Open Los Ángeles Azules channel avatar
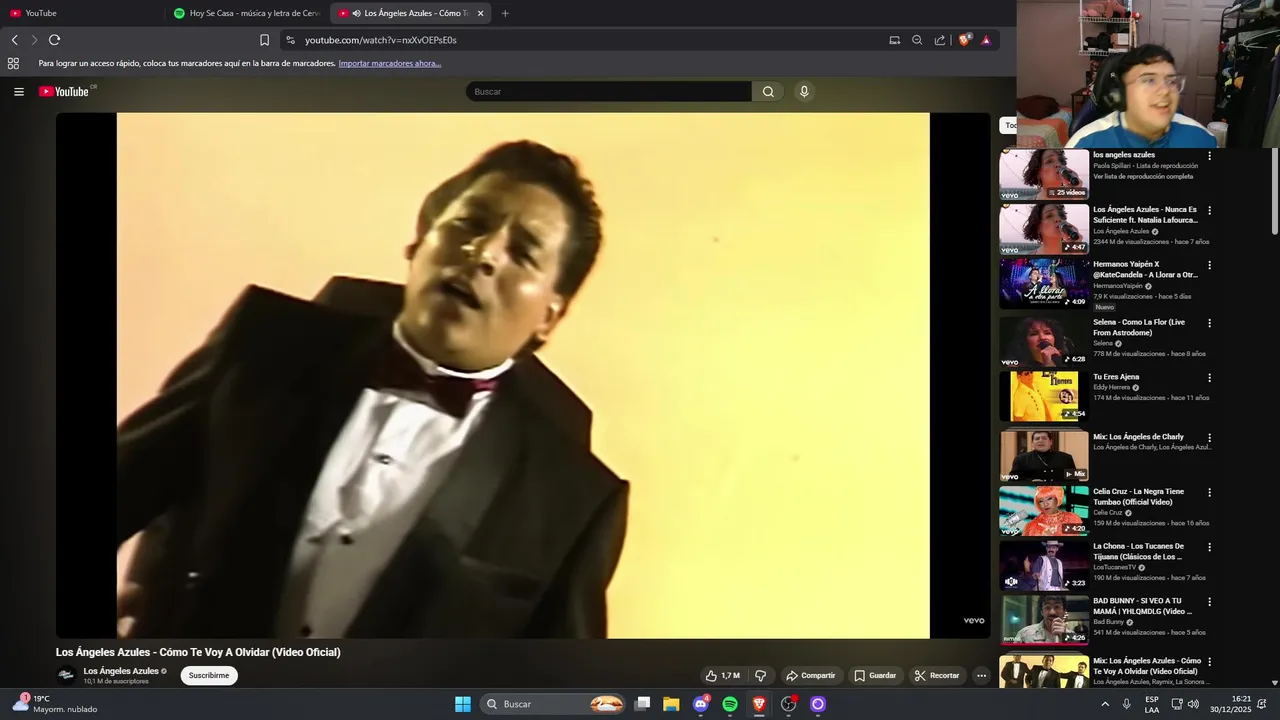1280x720 pixels. 66,675
